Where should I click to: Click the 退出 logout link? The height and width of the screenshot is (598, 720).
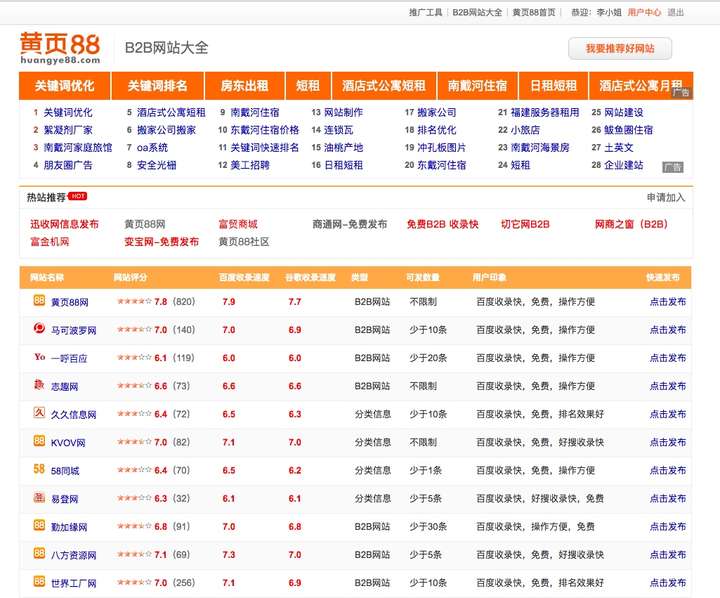tap(675, 12)
